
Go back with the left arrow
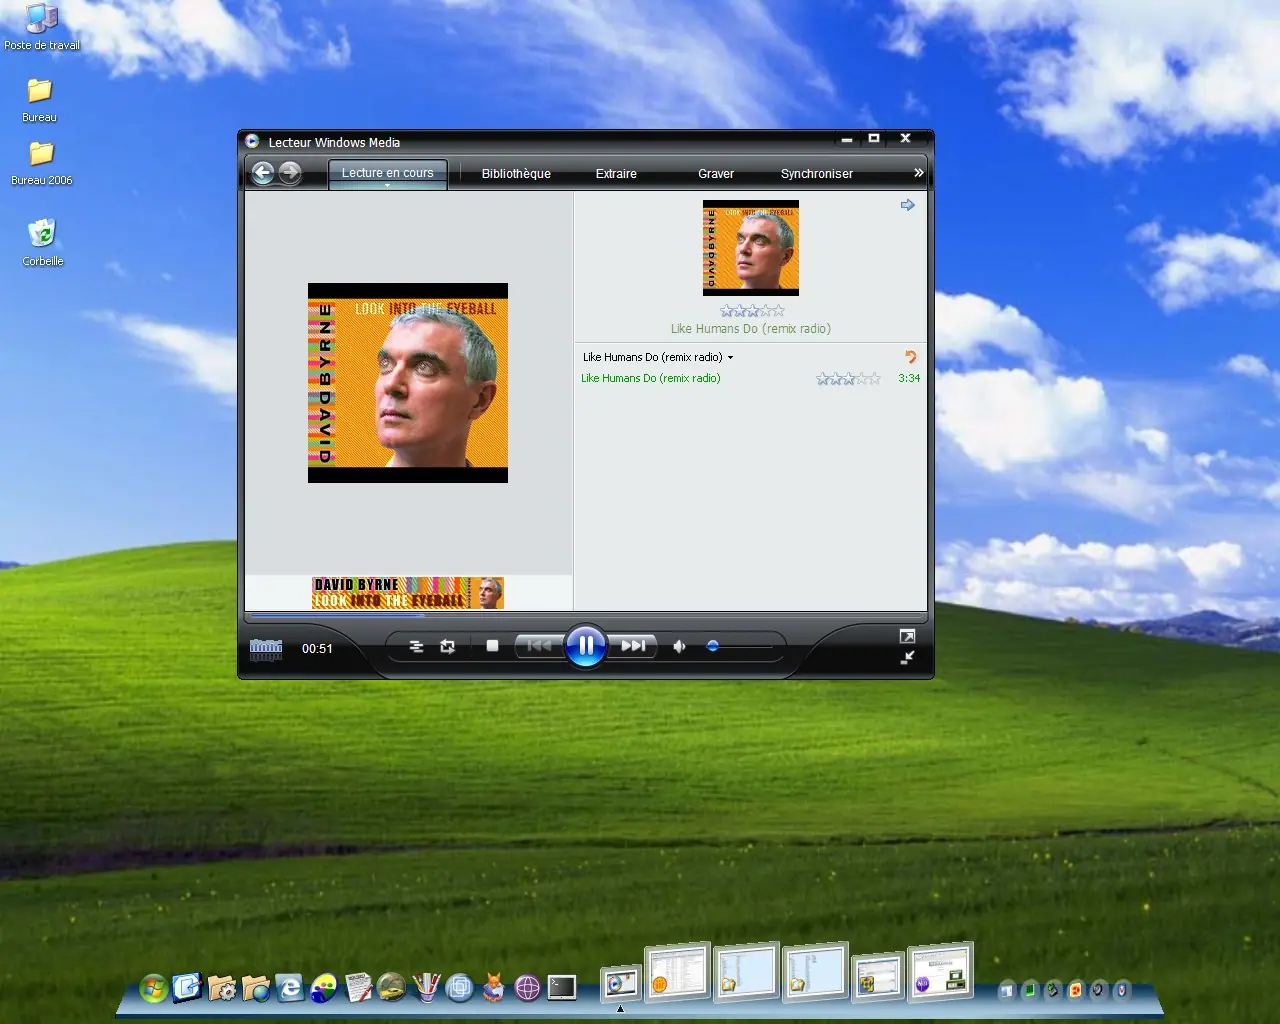coord(263,173)
